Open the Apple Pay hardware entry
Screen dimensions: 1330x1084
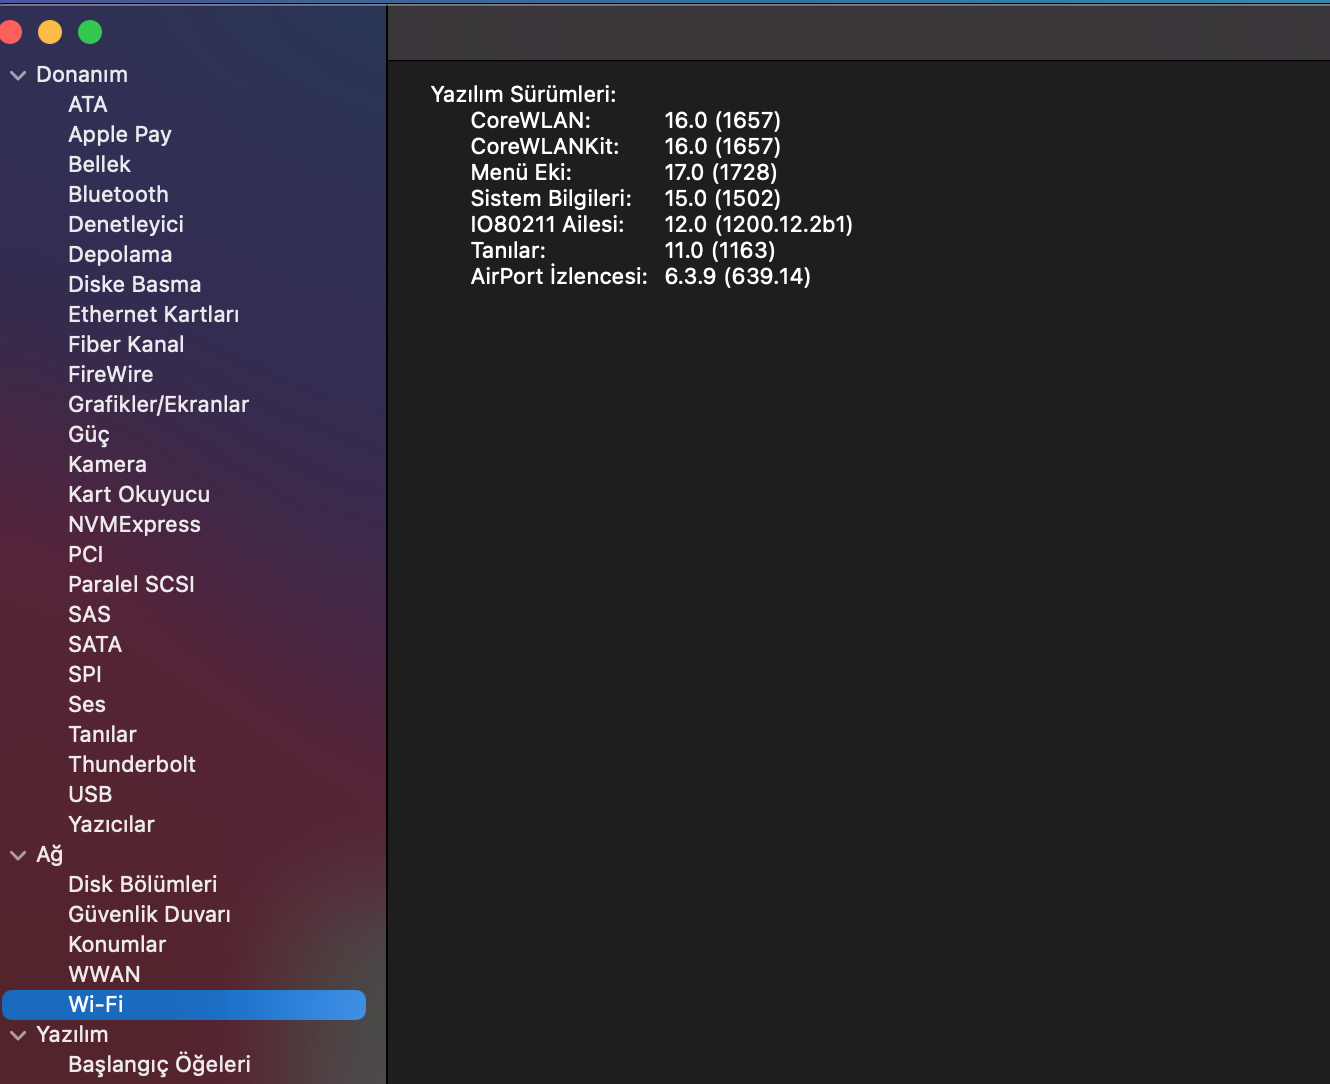click(x=119, y=134)
